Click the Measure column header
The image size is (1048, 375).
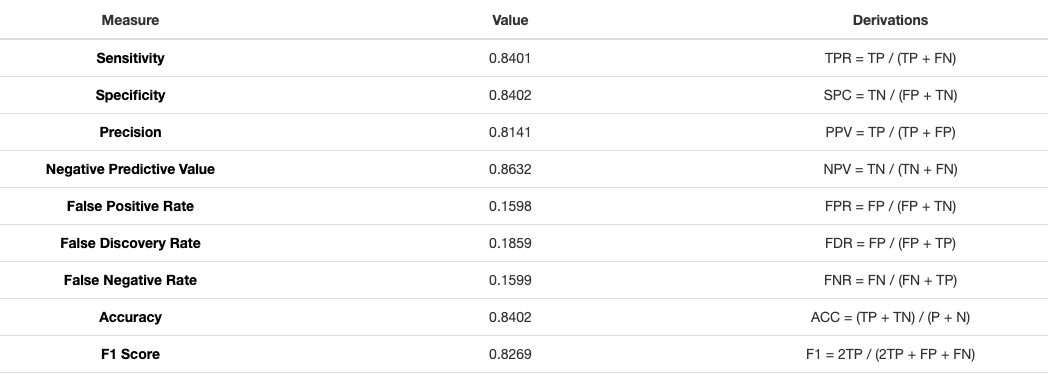coord(130,21)
